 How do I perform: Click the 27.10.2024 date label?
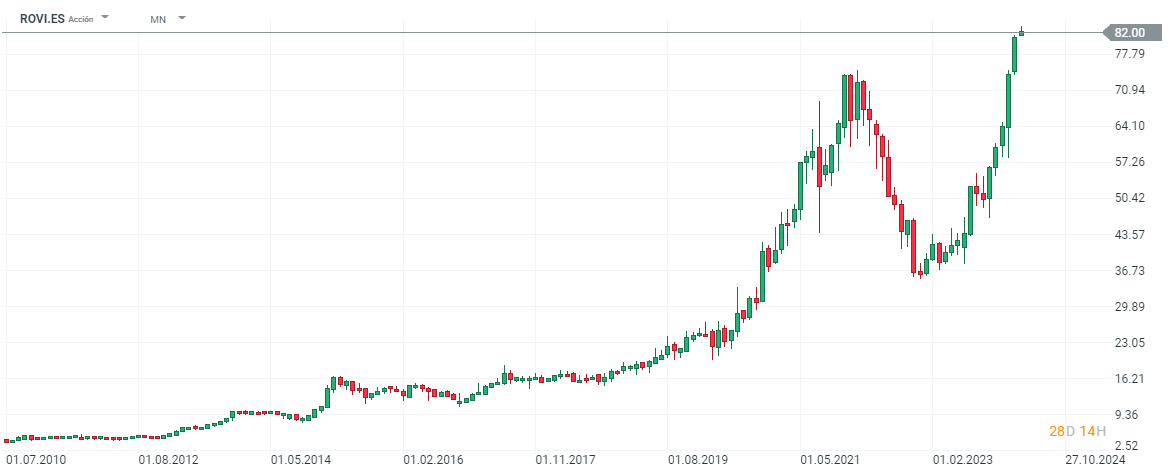pos(1097,461)
